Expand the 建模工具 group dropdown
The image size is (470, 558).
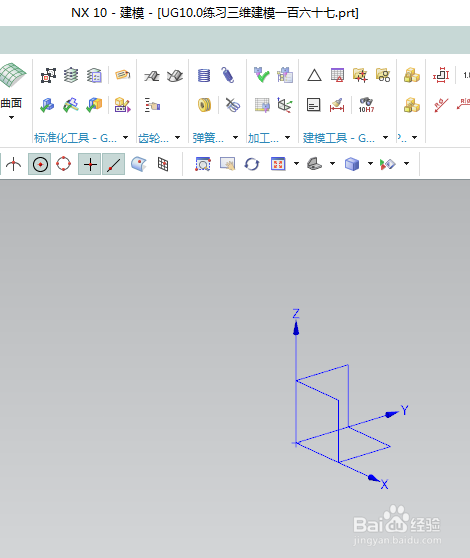click(385, 137)
